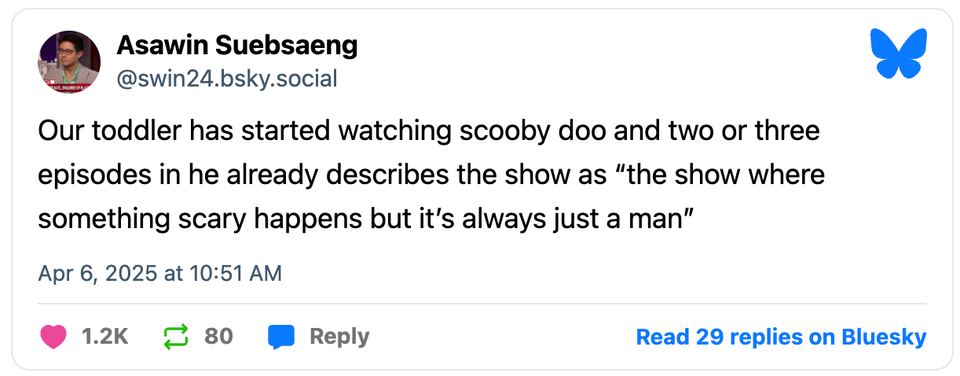Image resolution: width=960 pixels, height=376 pixels.
Task: Open Read 29 replies on Bluesky
Action: click(x=781, y=337)
